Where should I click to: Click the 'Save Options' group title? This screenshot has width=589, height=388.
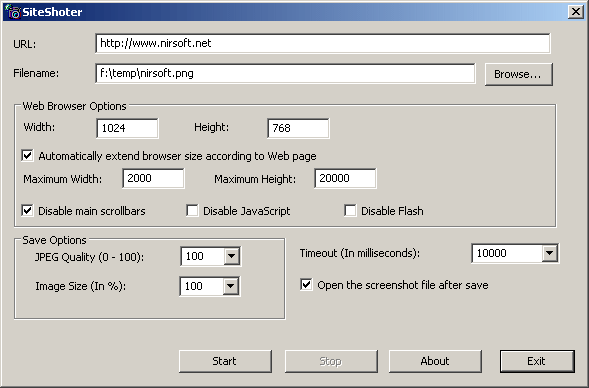[54, 240]
